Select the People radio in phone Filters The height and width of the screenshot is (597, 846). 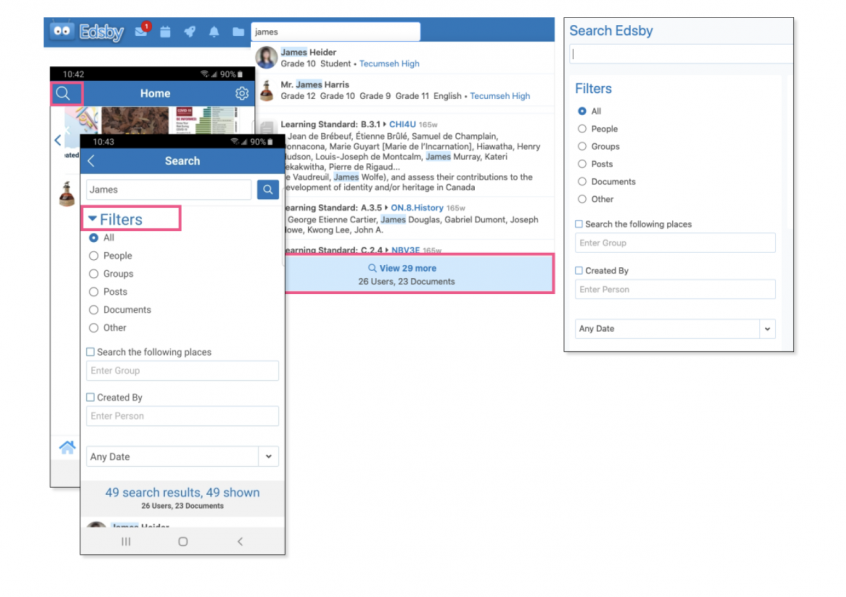tap(94, 256)
